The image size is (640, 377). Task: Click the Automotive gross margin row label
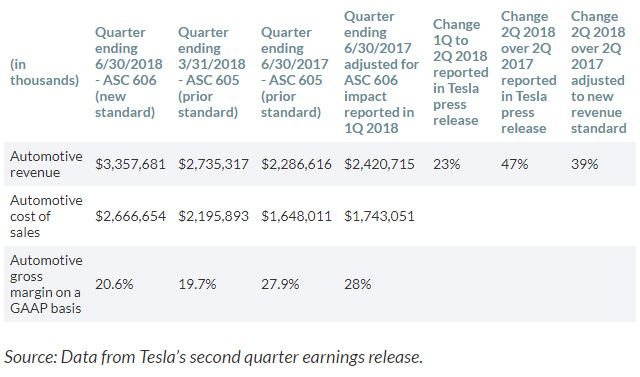(46, 284)
